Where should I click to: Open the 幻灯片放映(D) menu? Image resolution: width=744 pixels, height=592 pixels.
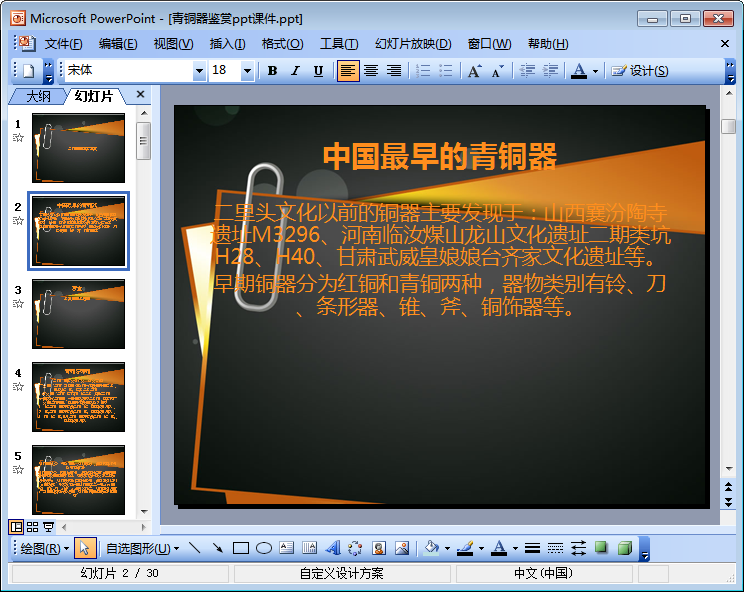(413, 44)
